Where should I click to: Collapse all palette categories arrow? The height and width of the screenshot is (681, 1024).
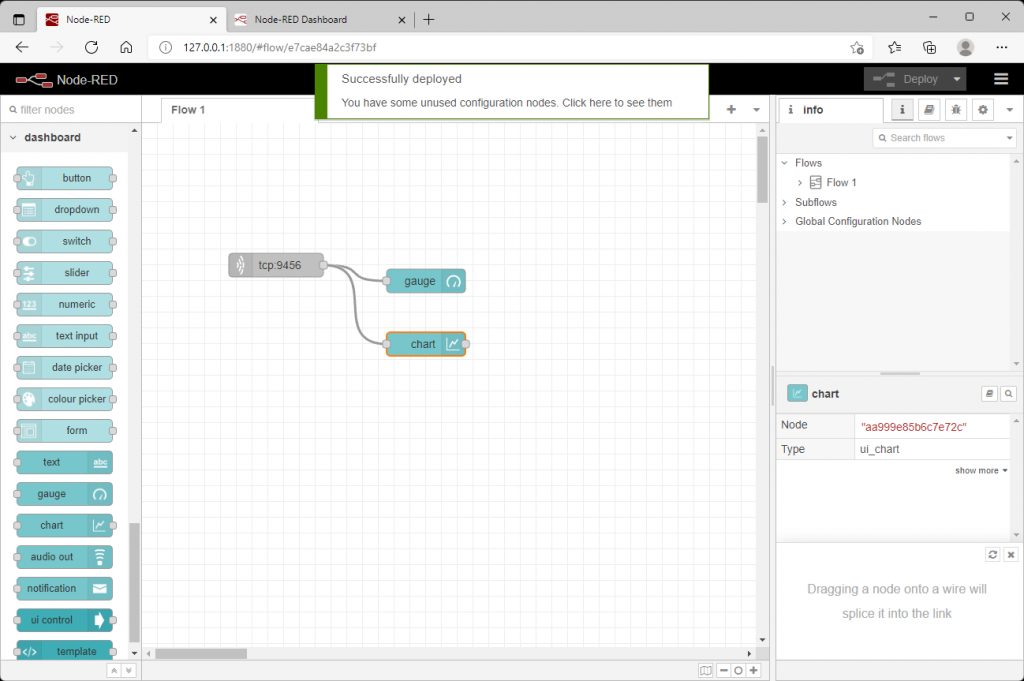[x=114, y=671]
